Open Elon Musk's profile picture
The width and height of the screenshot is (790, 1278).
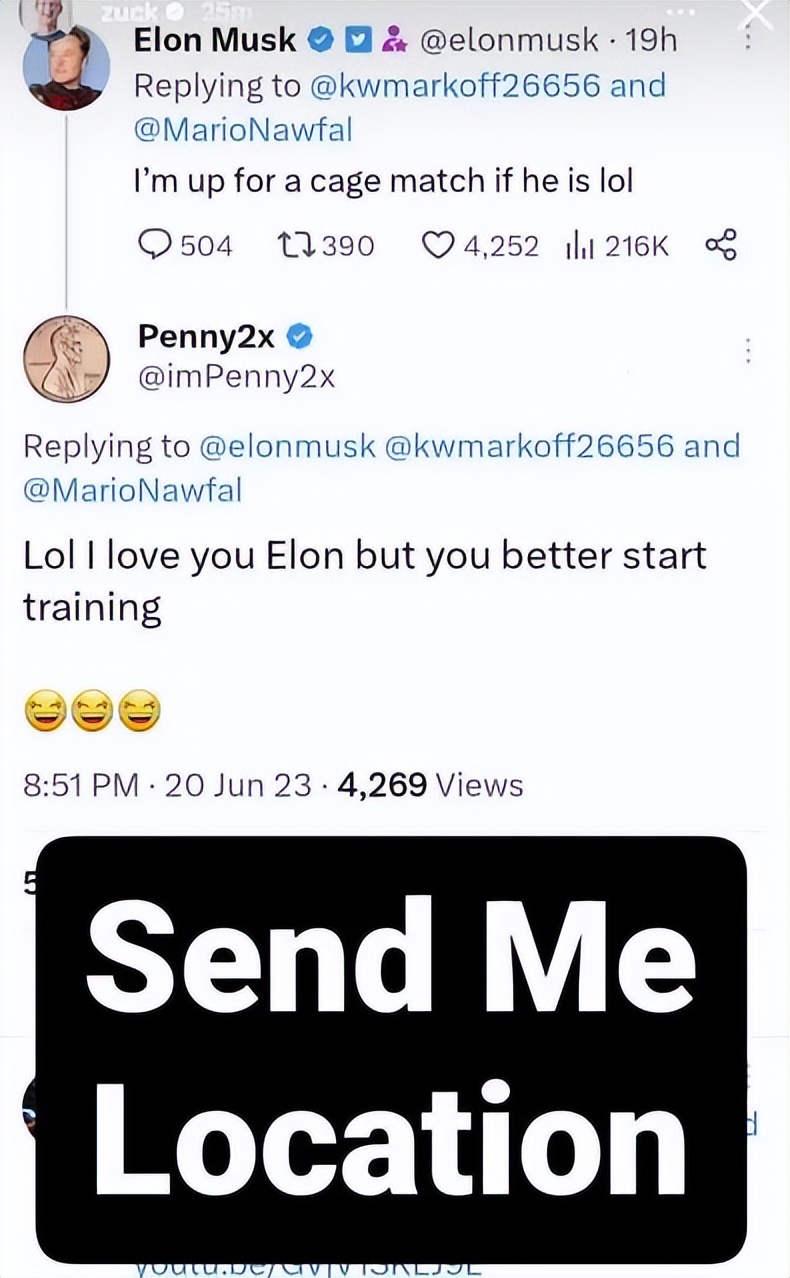[x=67, y=68]
